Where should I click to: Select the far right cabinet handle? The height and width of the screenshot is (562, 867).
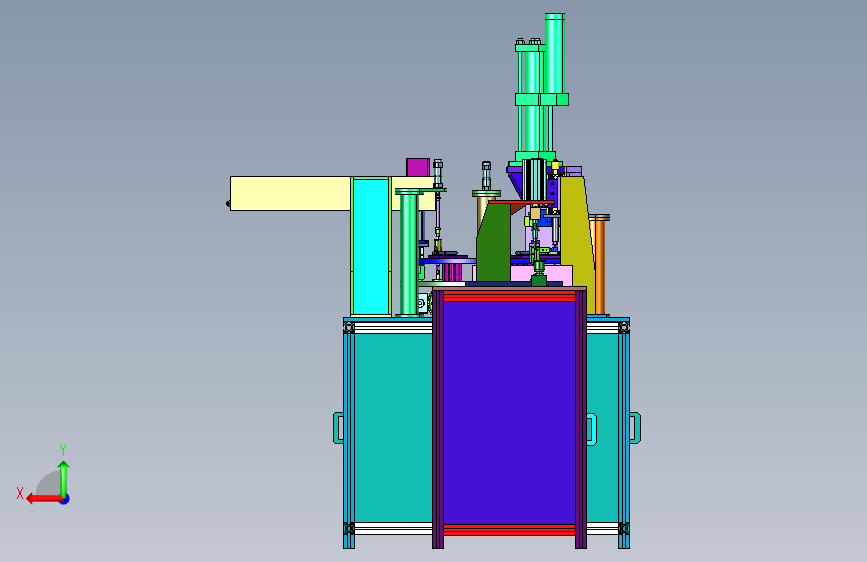[635, 428]
